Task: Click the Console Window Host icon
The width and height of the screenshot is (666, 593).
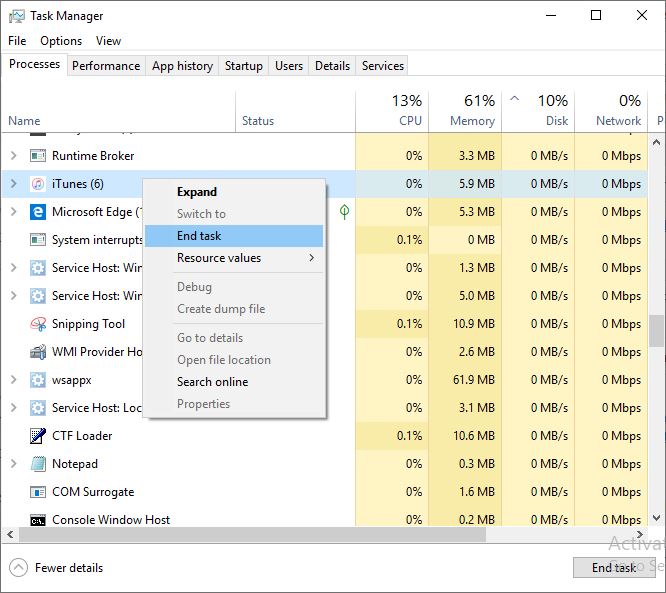Action: pyautogui.click(x=38, y=520)
